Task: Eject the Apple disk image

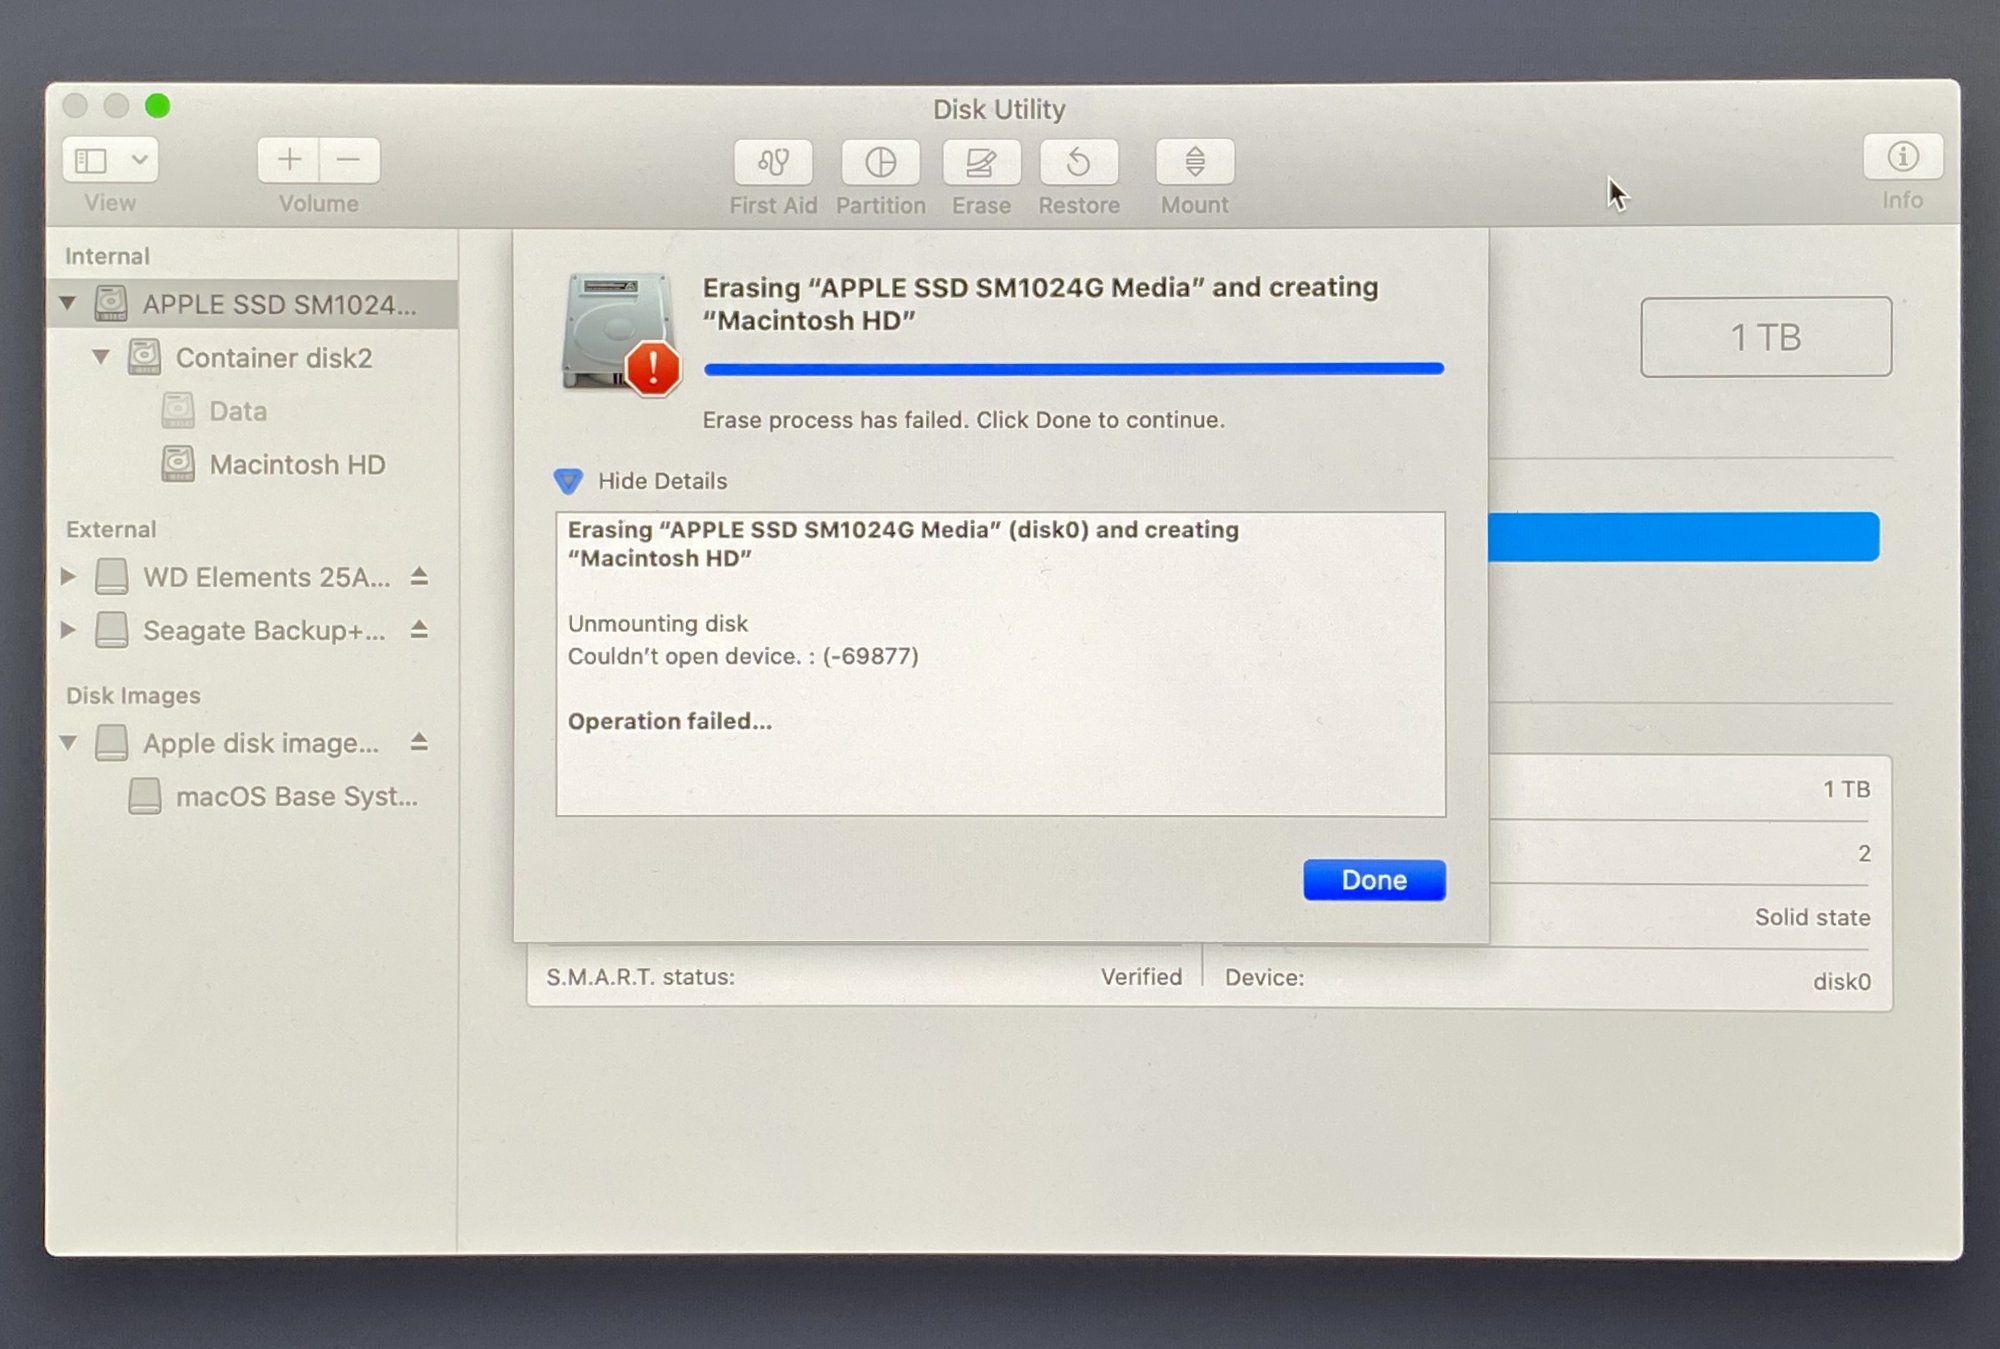Action: coord(420,742)
